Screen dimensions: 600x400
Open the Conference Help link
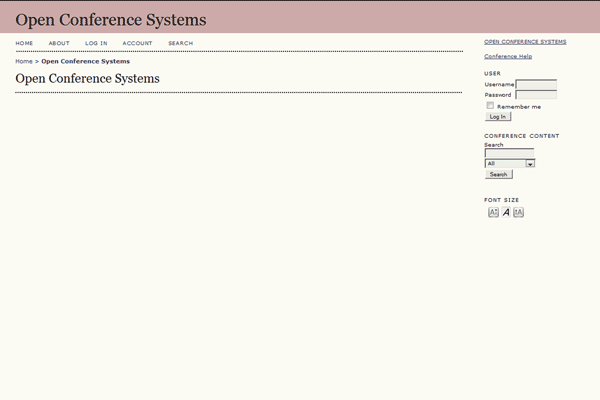point(508,56)
